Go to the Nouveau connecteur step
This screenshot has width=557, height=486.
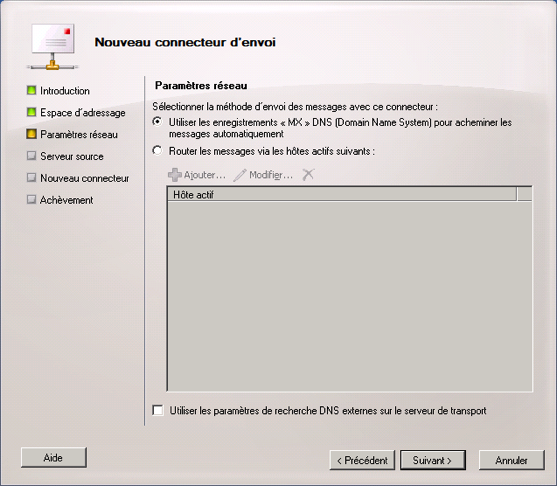85,178
